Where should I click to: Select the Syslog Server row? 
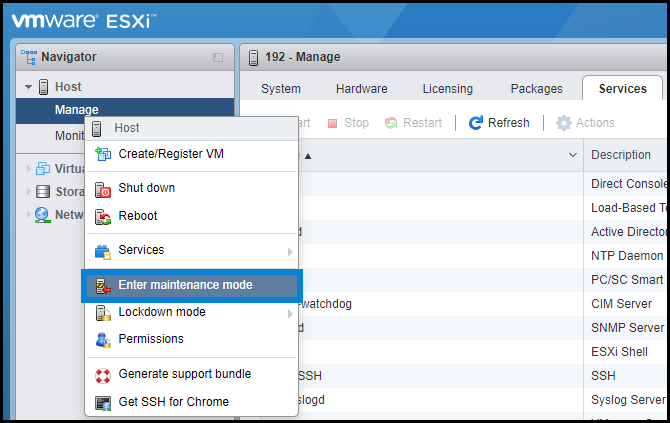click(x=483, y=400)
